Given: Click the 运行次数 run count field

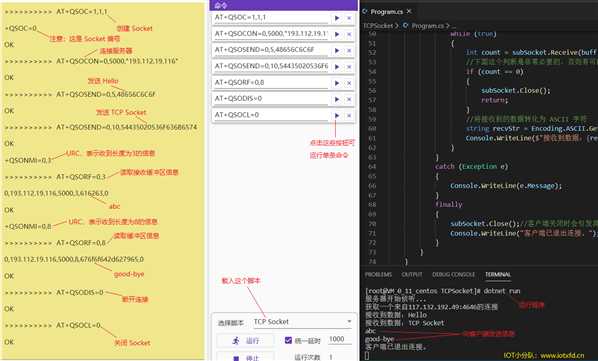Looking at the screenshot, I should tap(340, 357).
